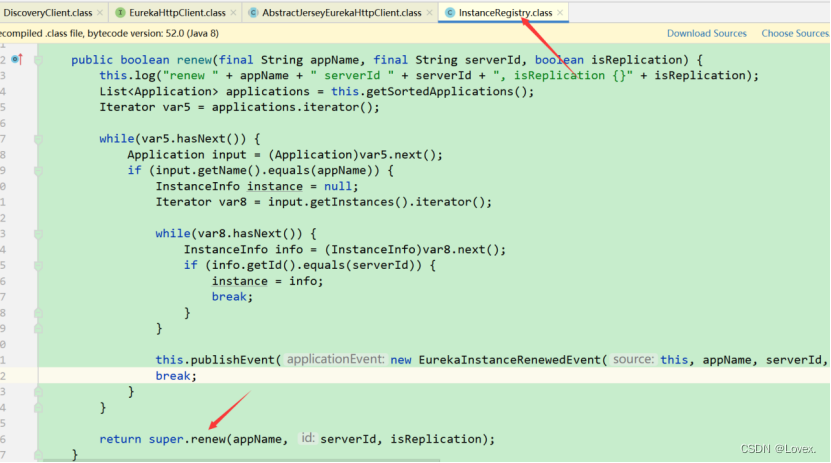Click the 'InstanceInfo instance = null;' declaration
This screenshot has width=831, height=463.
pyautogui.click(x=257, y=186)
